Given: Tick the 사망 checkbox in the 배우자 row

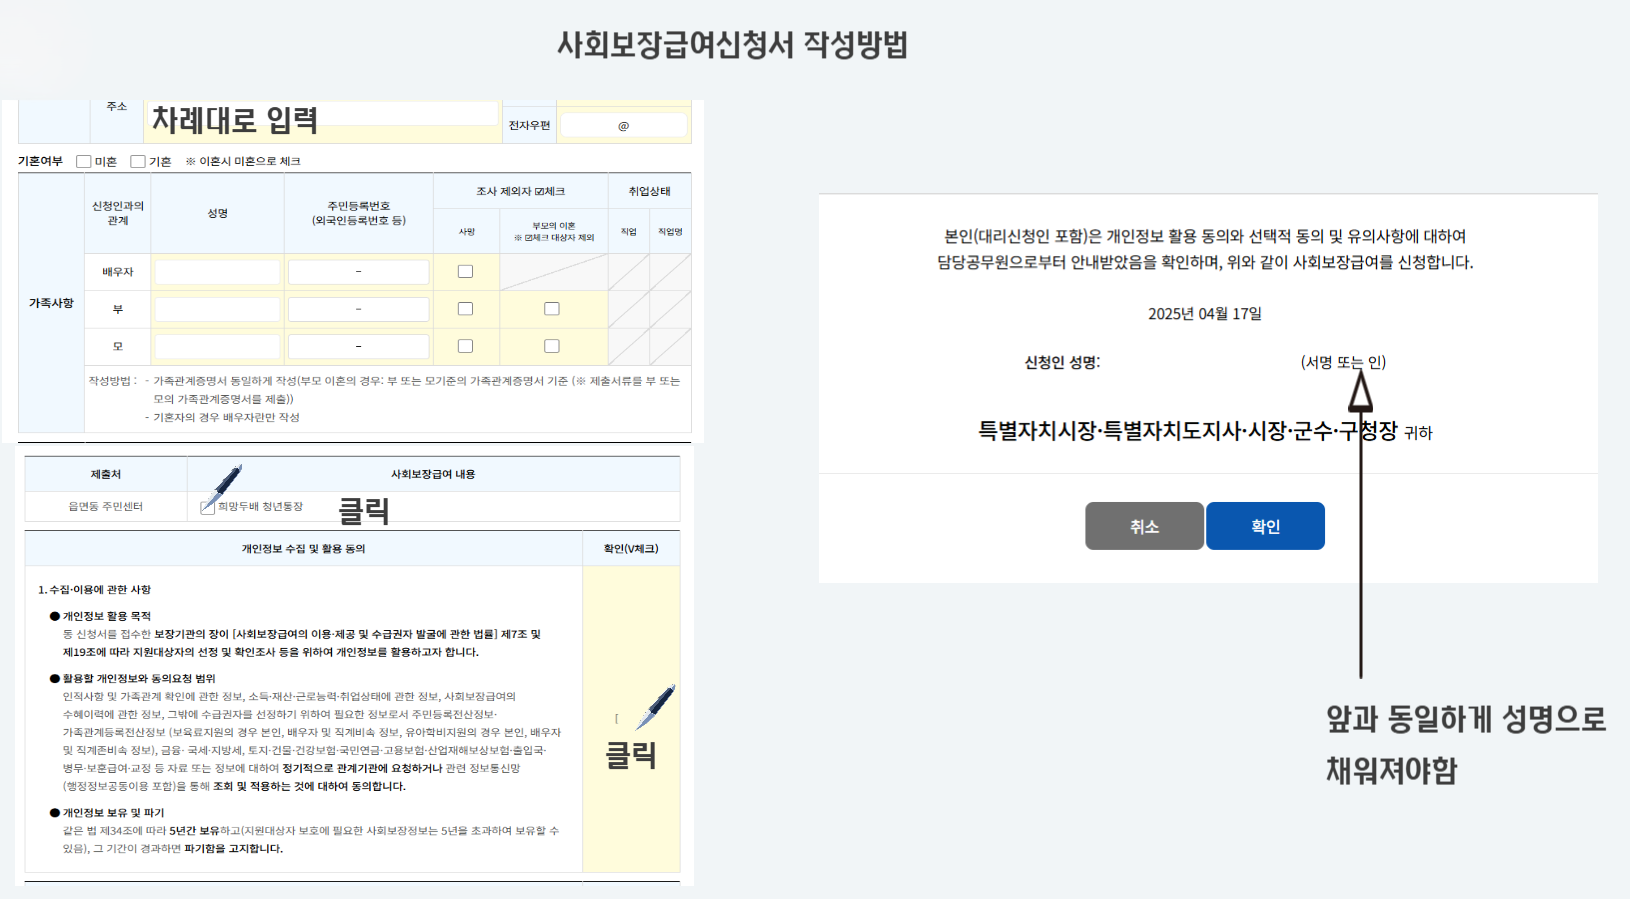Looking at the screenshot, I should click(465, 271).
